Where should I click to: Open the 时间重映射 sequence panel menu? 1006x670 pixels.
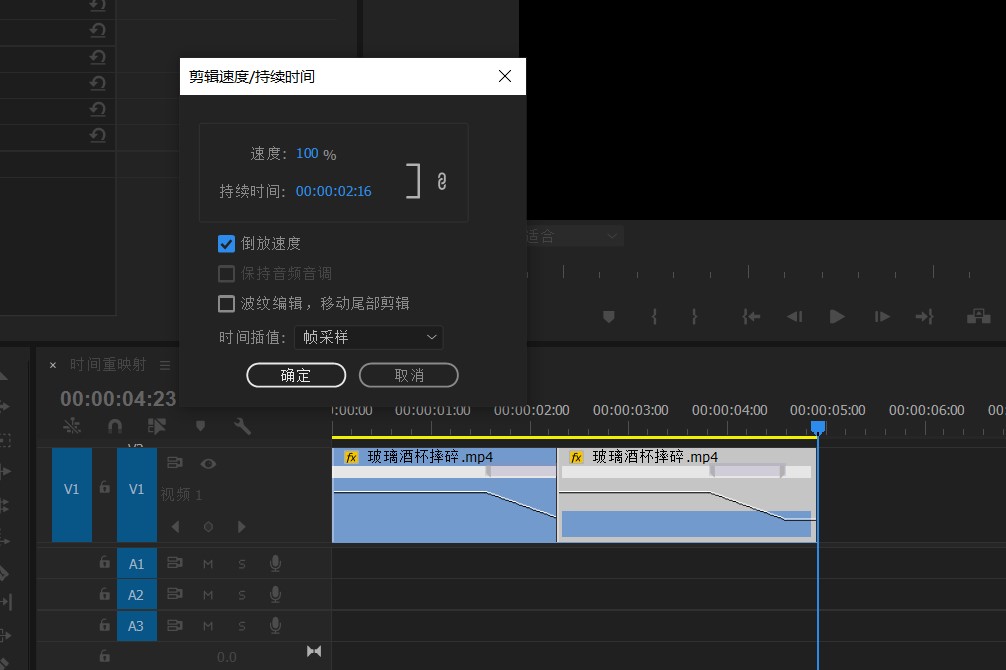point(165,365)
